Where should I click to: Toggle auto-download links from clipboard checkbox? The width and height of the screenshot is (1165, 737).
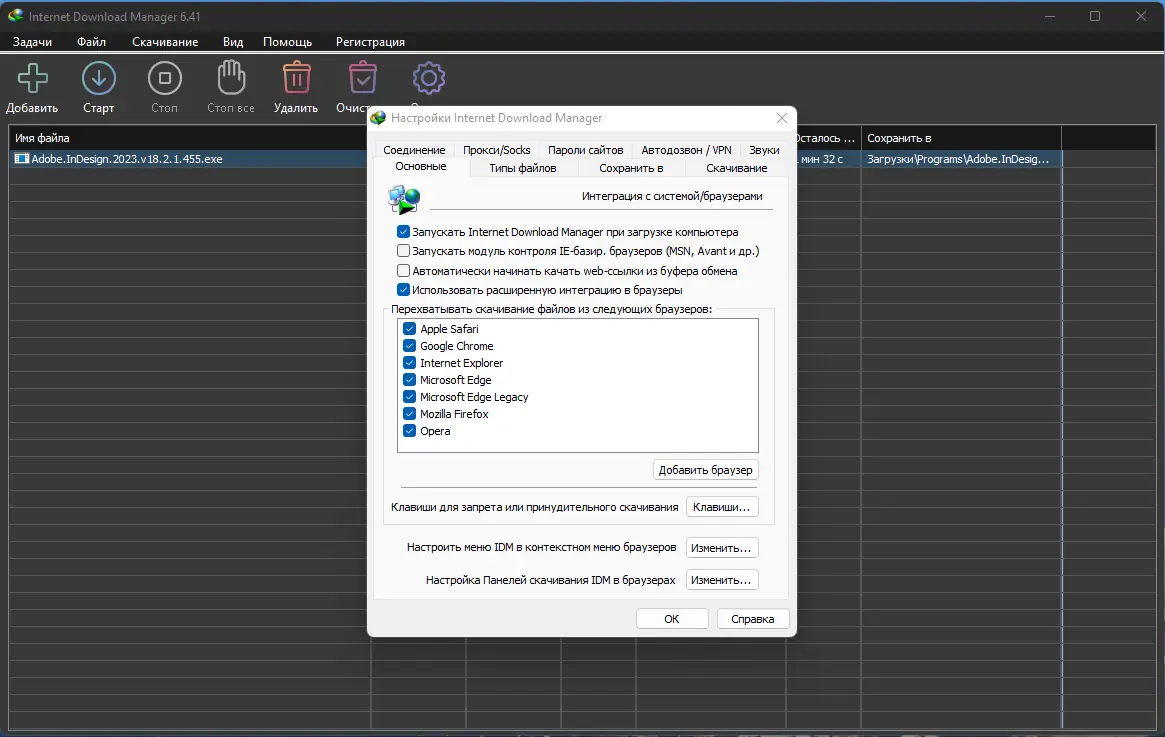click(403, 270)
